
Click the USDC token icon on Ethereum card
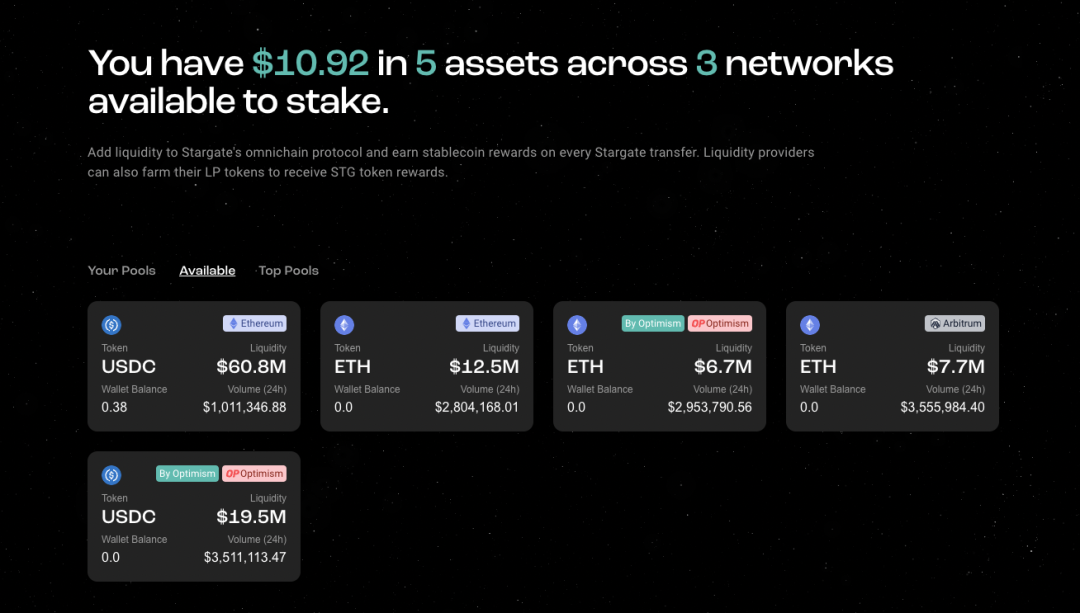(111, 325)
